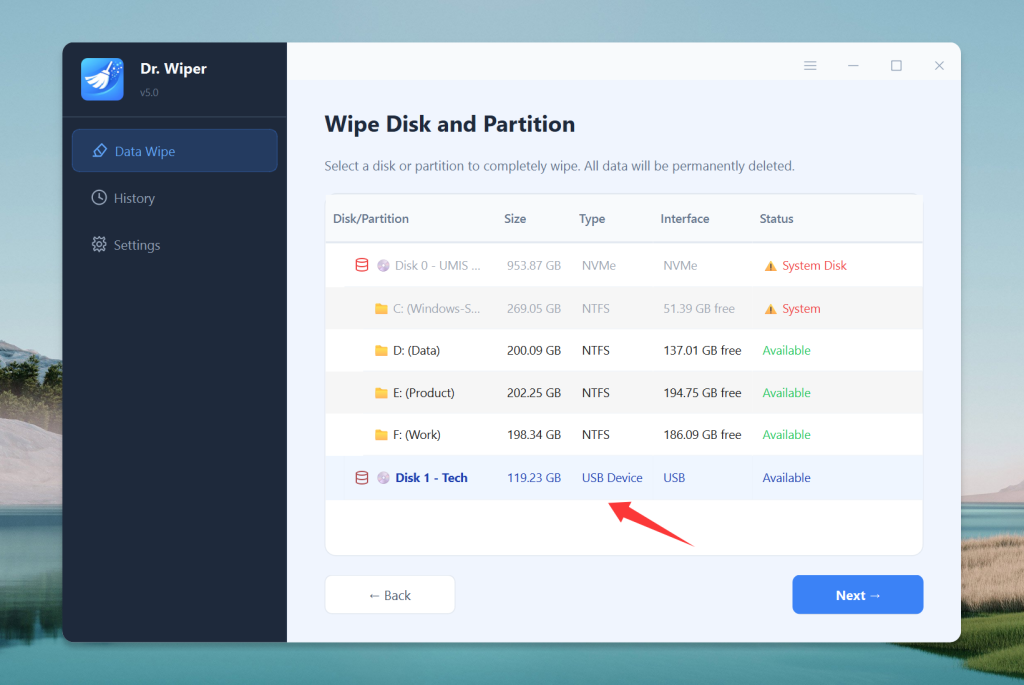Select the Disk 1 - Tech row
Screen dimensions: 1024x685
pyautogui.click(x=431, y=478)
